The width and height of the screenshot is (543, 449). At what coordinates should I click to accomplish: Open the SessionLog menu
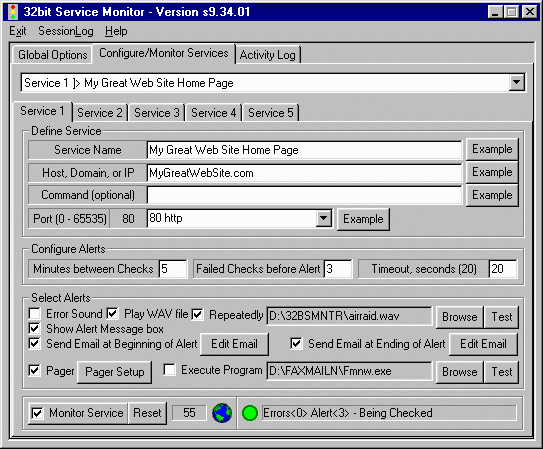tap(66, 31)
